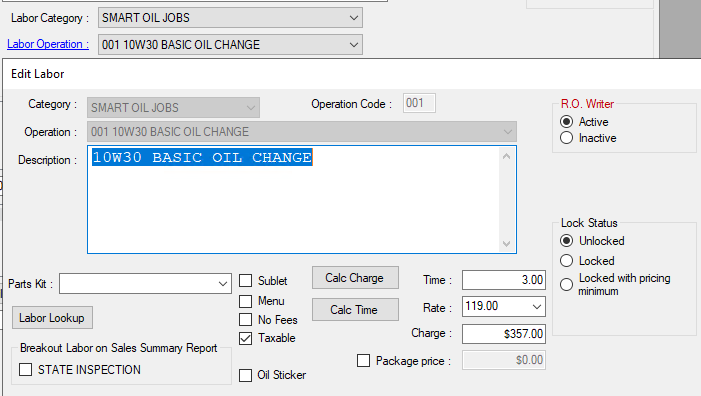Image resolution: width=701 pixels, height=396 pixels.
Task: Click the Package price amount field
Action: click(504, 360)
